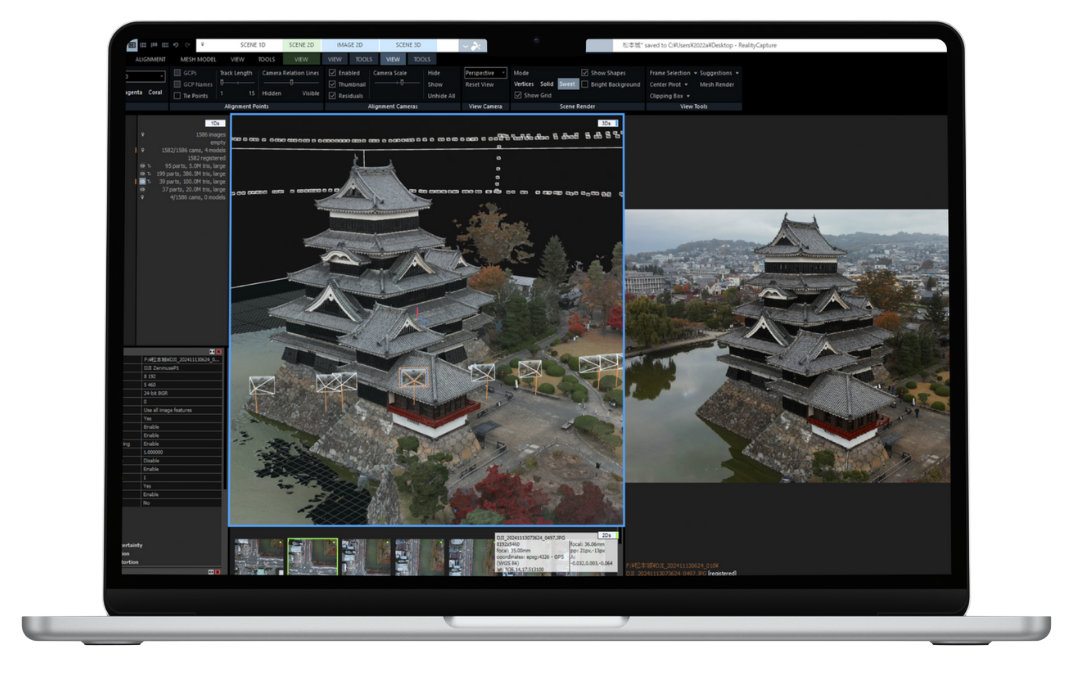Enable the Tie Points checkbox
Image resolution: width=1072 pixels, height=677 pixels.
177,96
